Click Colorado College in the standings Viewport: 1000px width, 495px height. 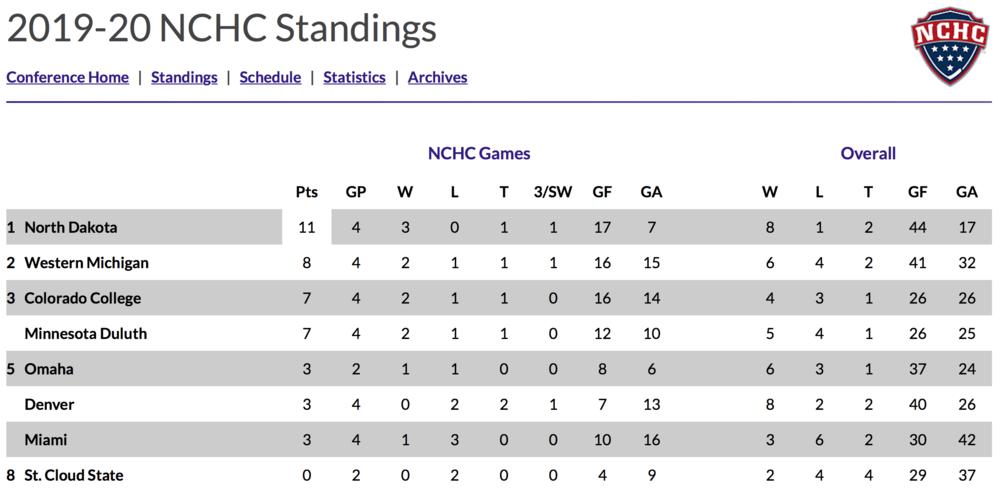click(x=82, y=298)
